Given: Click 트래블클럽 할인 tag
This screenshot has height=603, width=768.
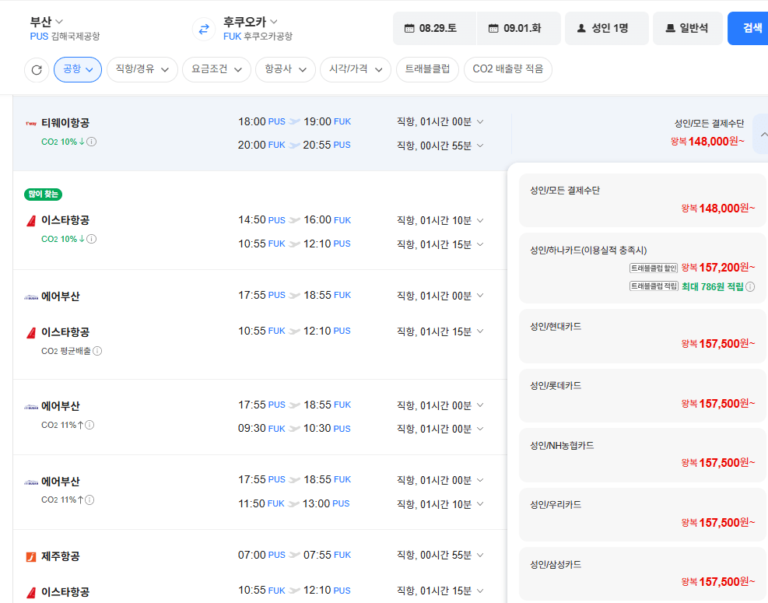Looking at the screenshot, I should (653, 268).
